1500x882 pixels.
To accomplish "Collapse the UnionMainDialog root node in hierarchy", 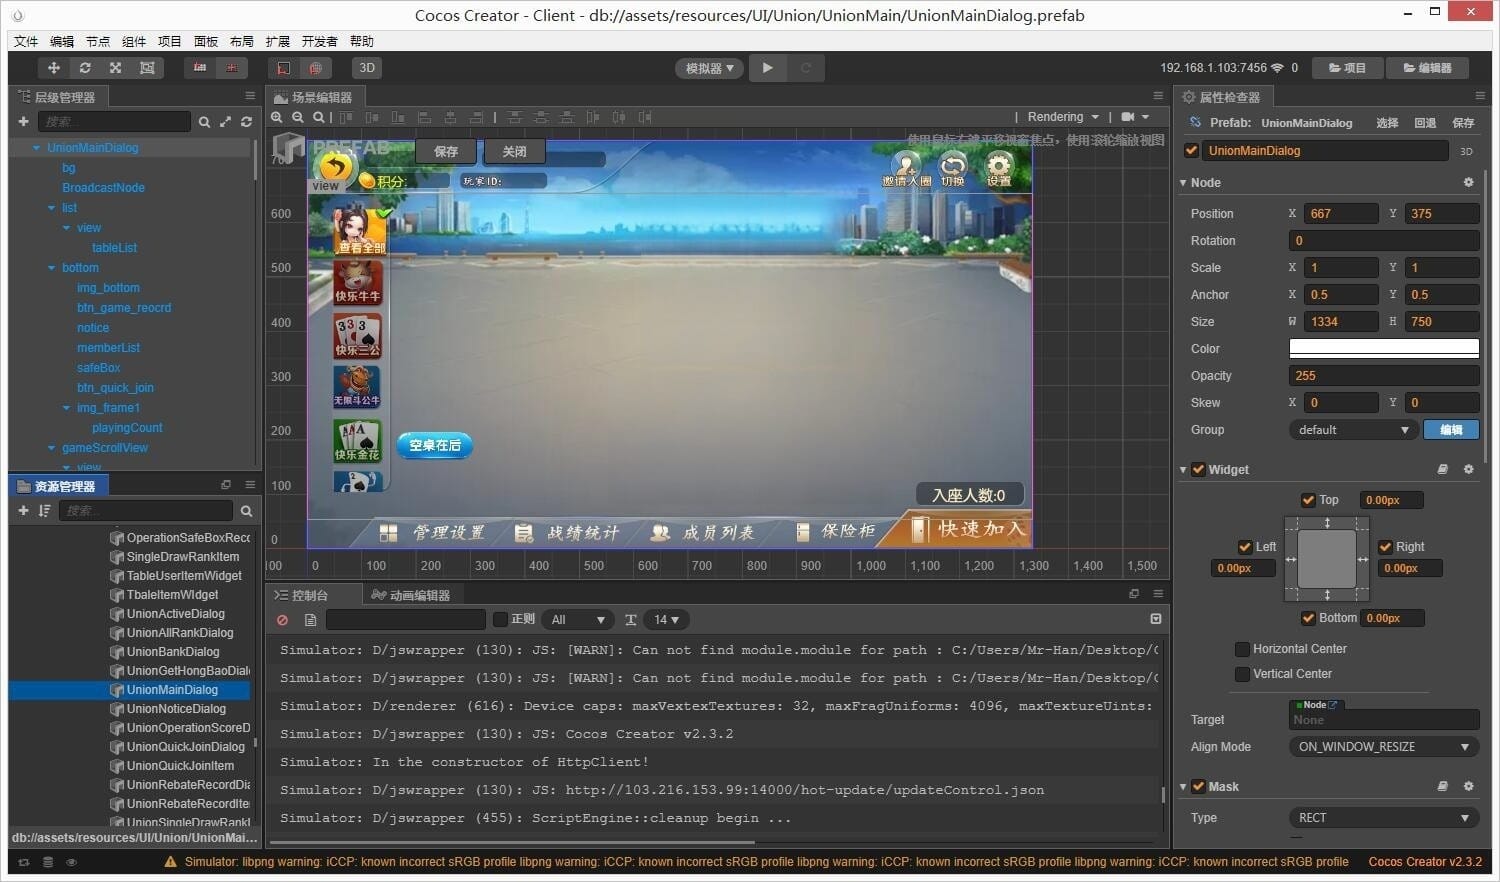I will coord(37,148).
